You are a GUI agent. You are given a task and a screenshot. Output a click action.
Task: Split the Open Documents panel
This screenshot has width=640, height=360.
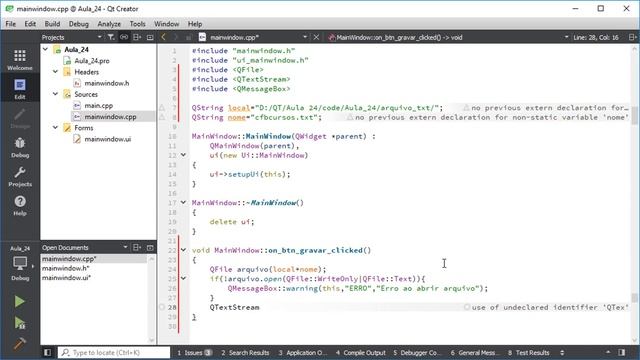point(137,247)
